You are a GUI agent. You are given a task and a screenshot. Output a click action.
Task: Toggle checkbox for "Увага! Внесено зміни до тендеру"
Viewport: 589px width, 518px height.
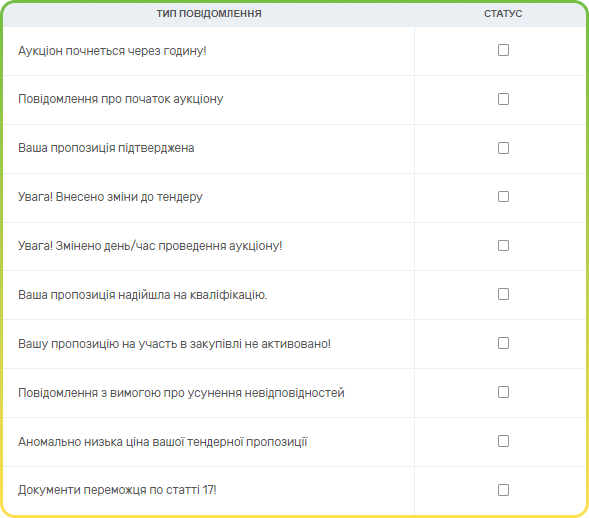coord(503,196)
